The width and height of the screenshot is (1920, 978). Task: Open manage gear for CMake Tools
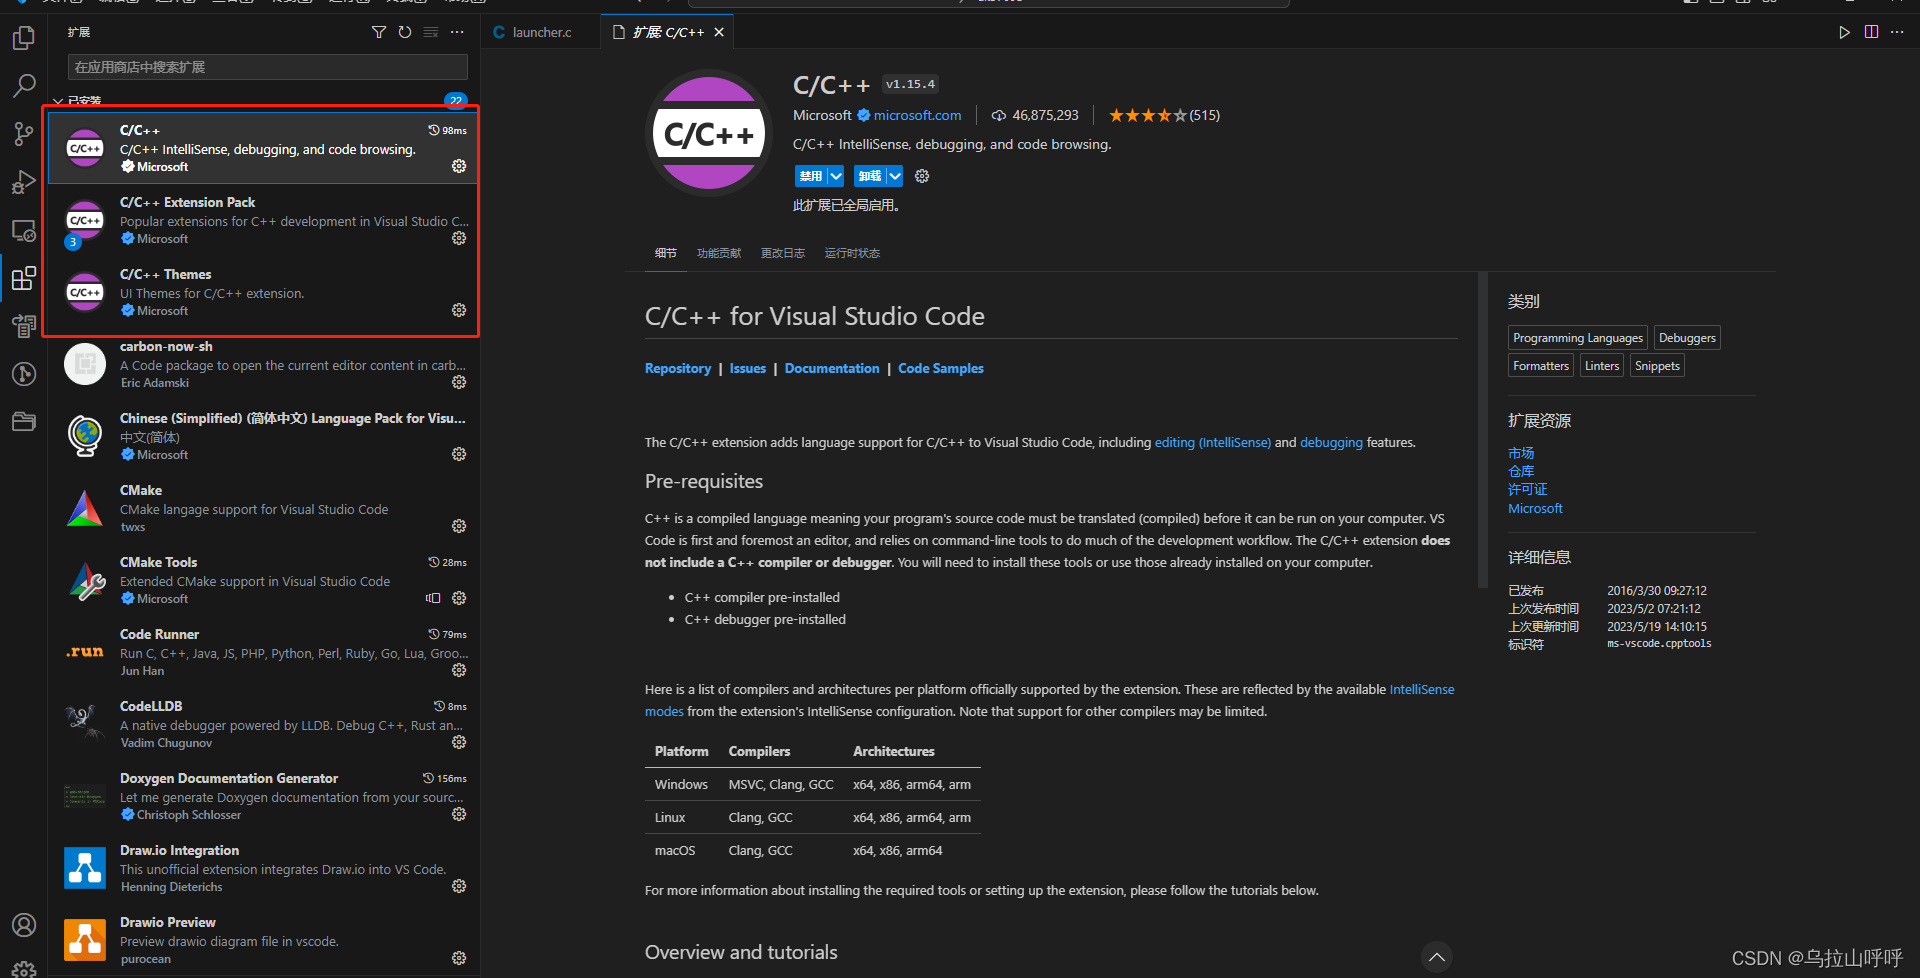(459, 599)
